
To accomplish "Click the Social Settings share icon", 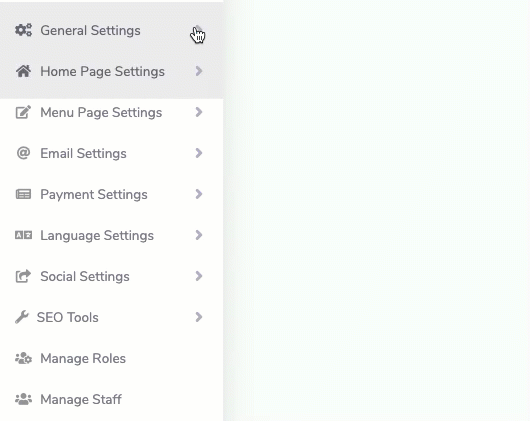I will [x=23, y=276].
